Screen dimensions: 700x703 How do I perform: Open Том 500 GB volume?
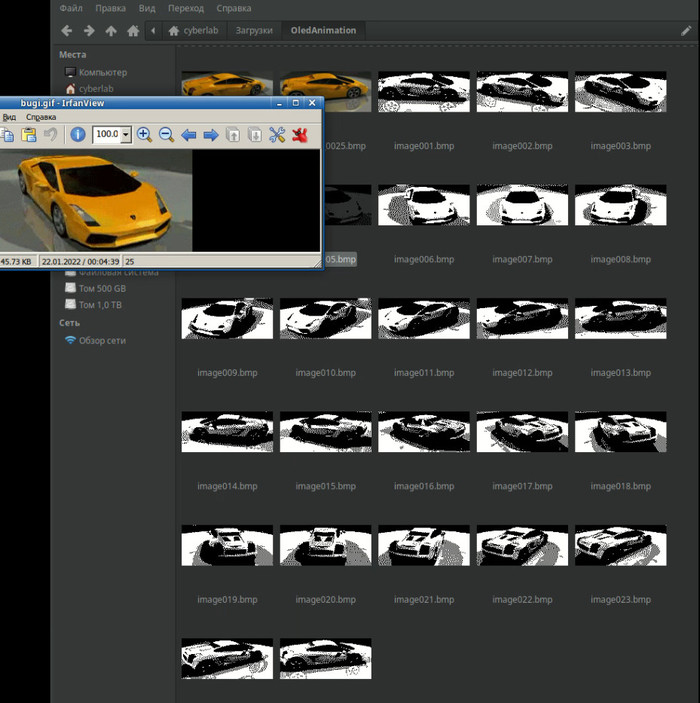(96, 288)
